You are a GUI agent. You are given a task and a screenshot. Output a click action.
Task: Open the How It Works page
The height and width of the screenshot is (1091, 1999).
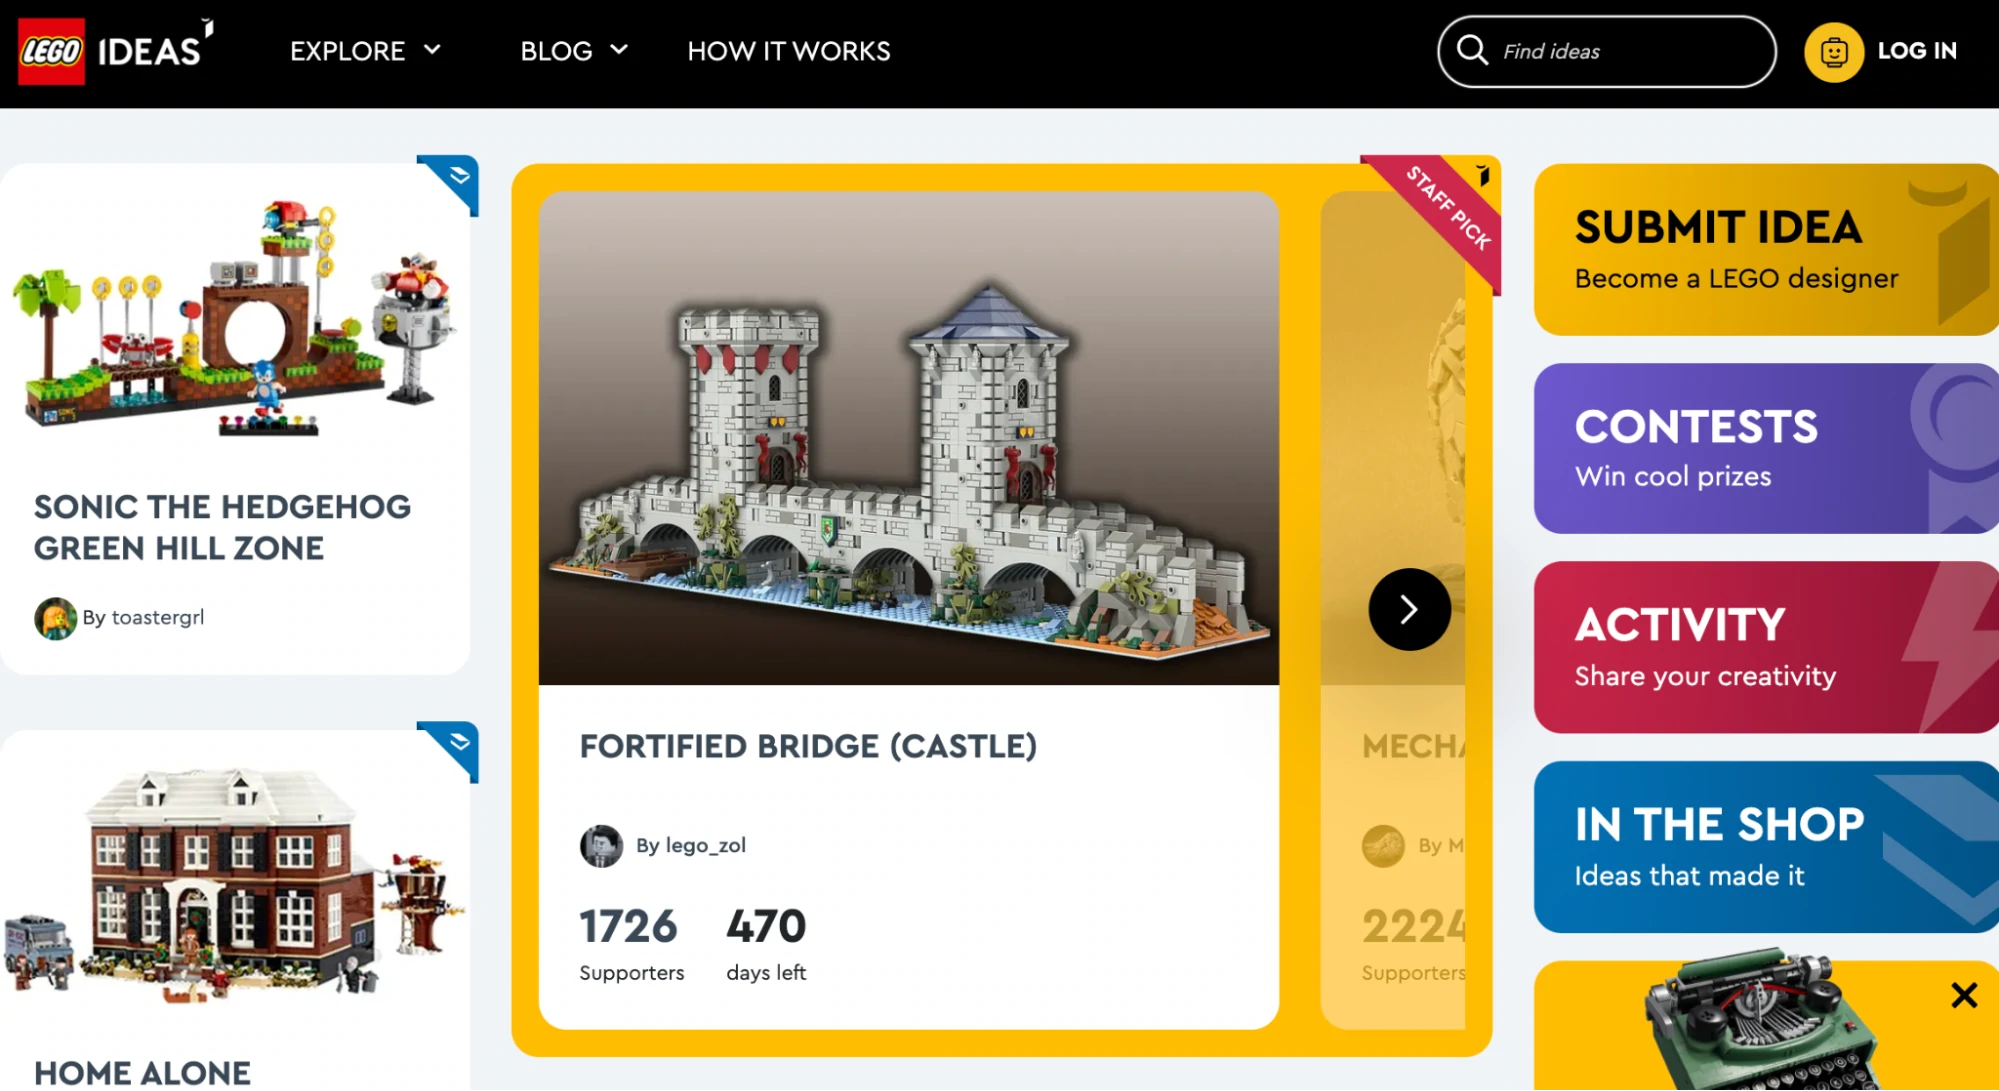[788, 51]
